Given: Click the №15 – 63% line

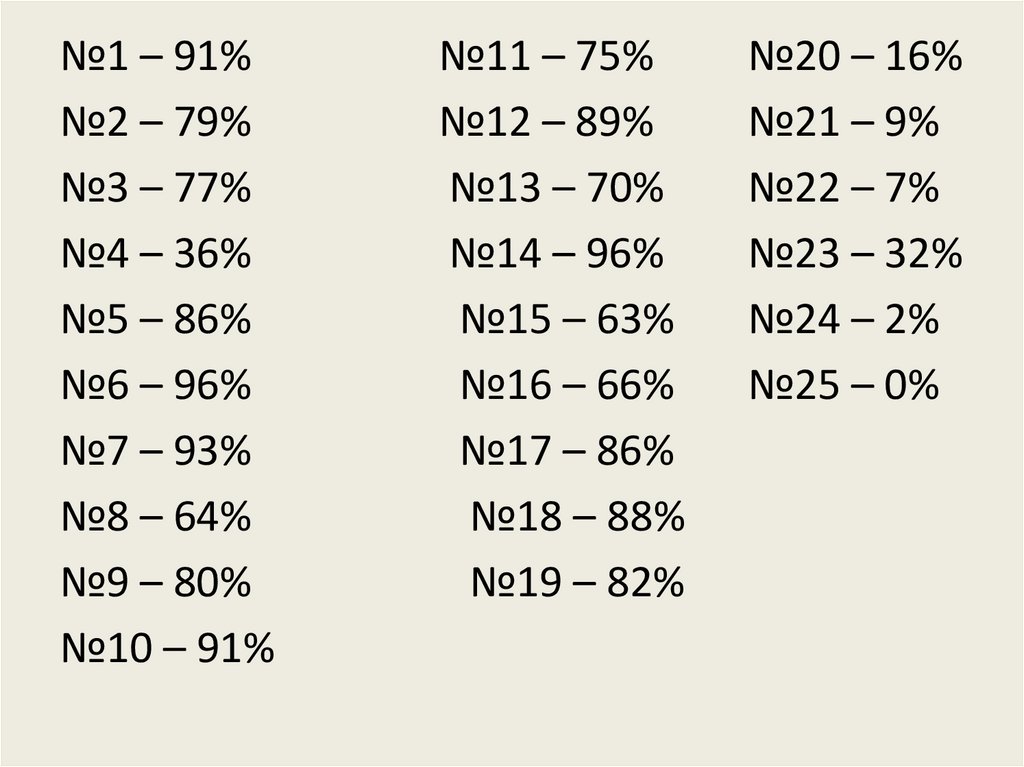Looking at the screenshot, I should [567, 321].
